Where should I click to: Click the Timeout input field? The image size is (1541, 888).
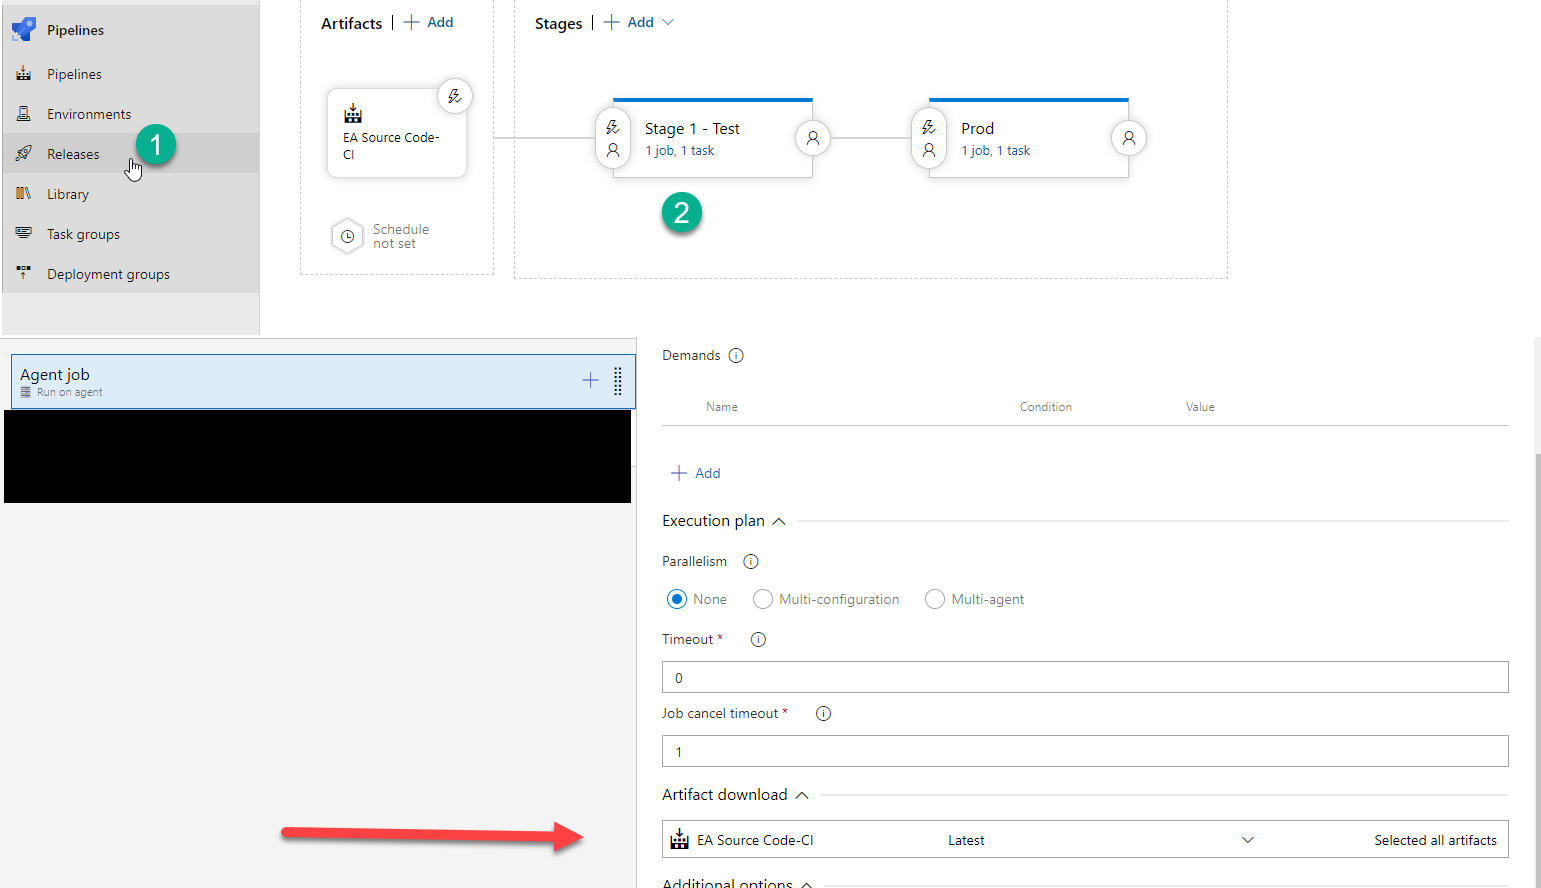point(1085,677)
